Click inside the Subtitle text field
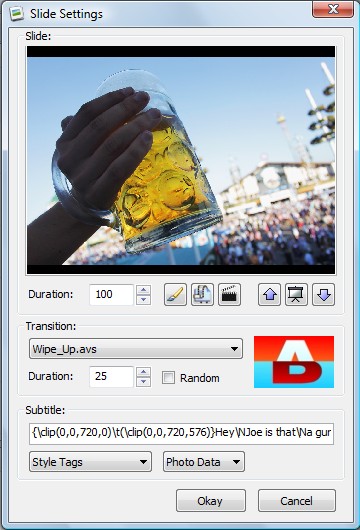This screenshot has height=530, width=360. [x=182, y=433]
